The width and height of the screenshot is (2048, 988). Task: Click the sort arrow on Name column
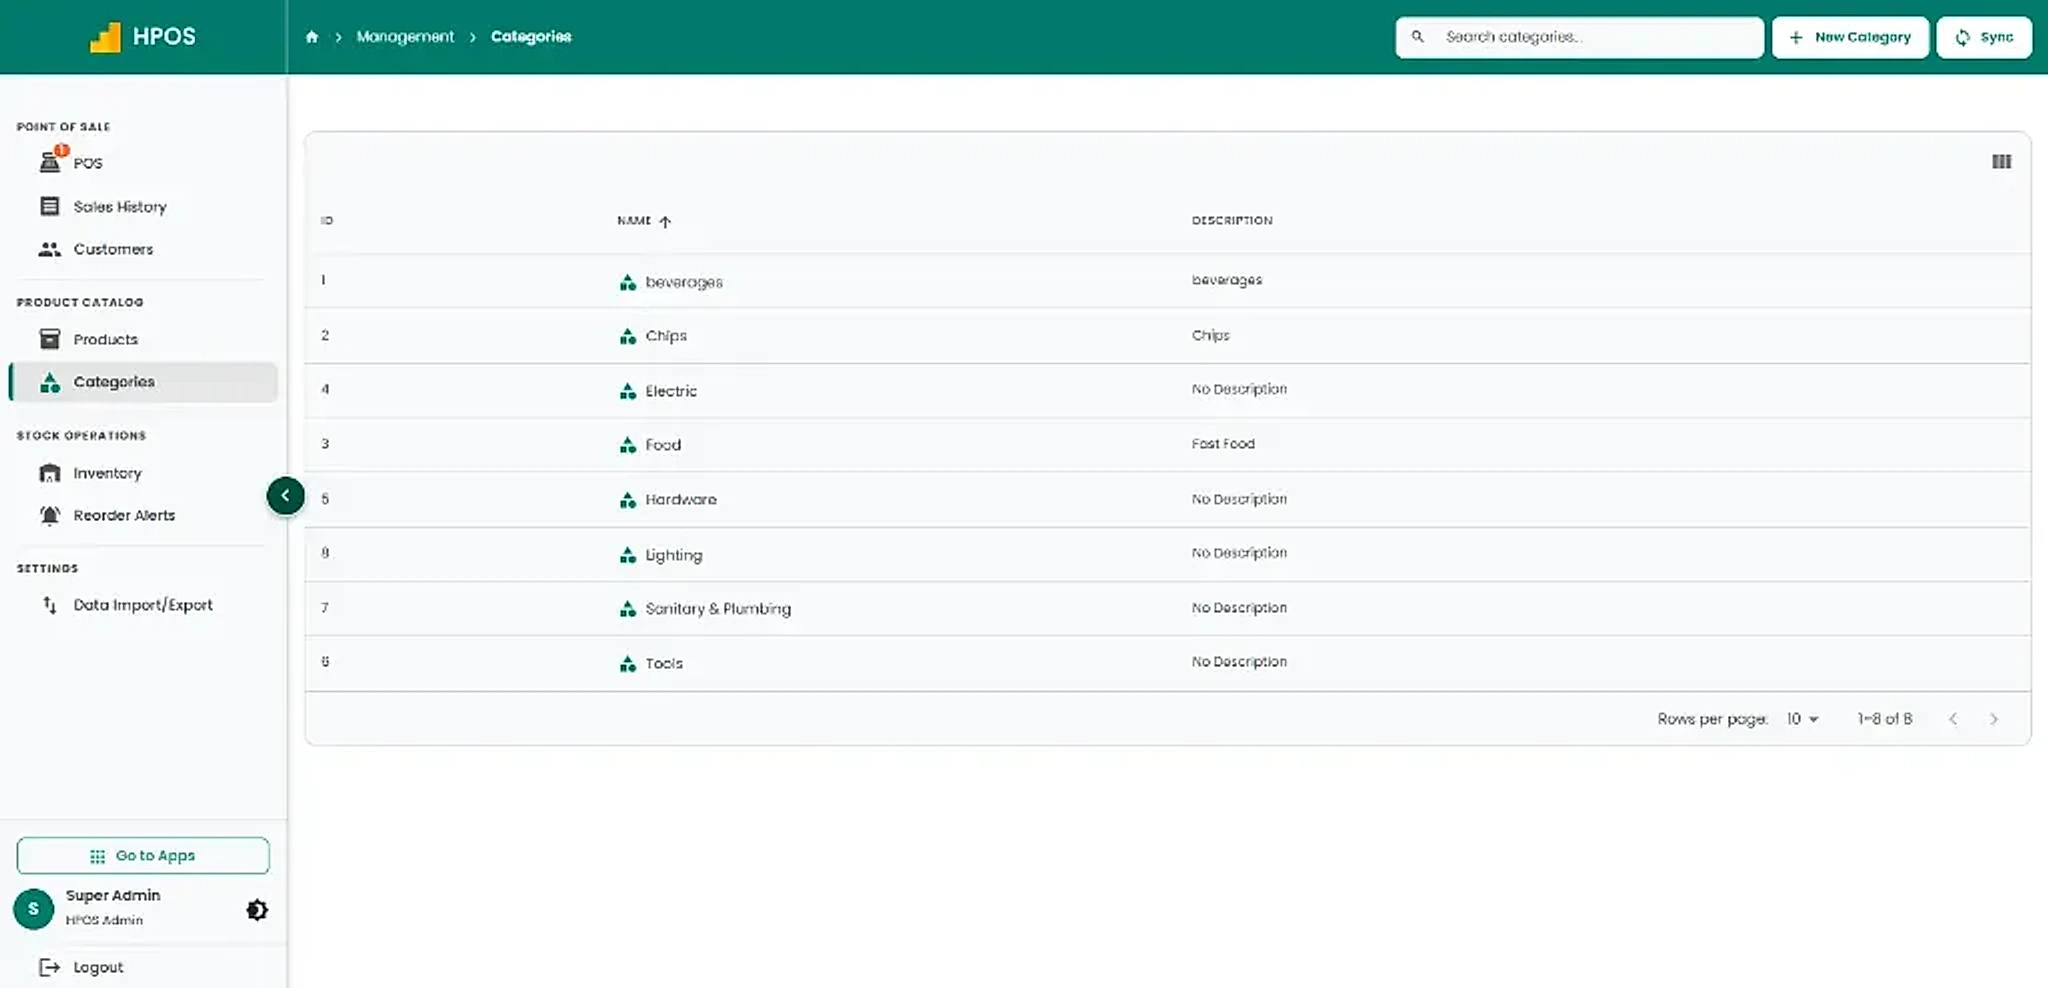[665, 221]
